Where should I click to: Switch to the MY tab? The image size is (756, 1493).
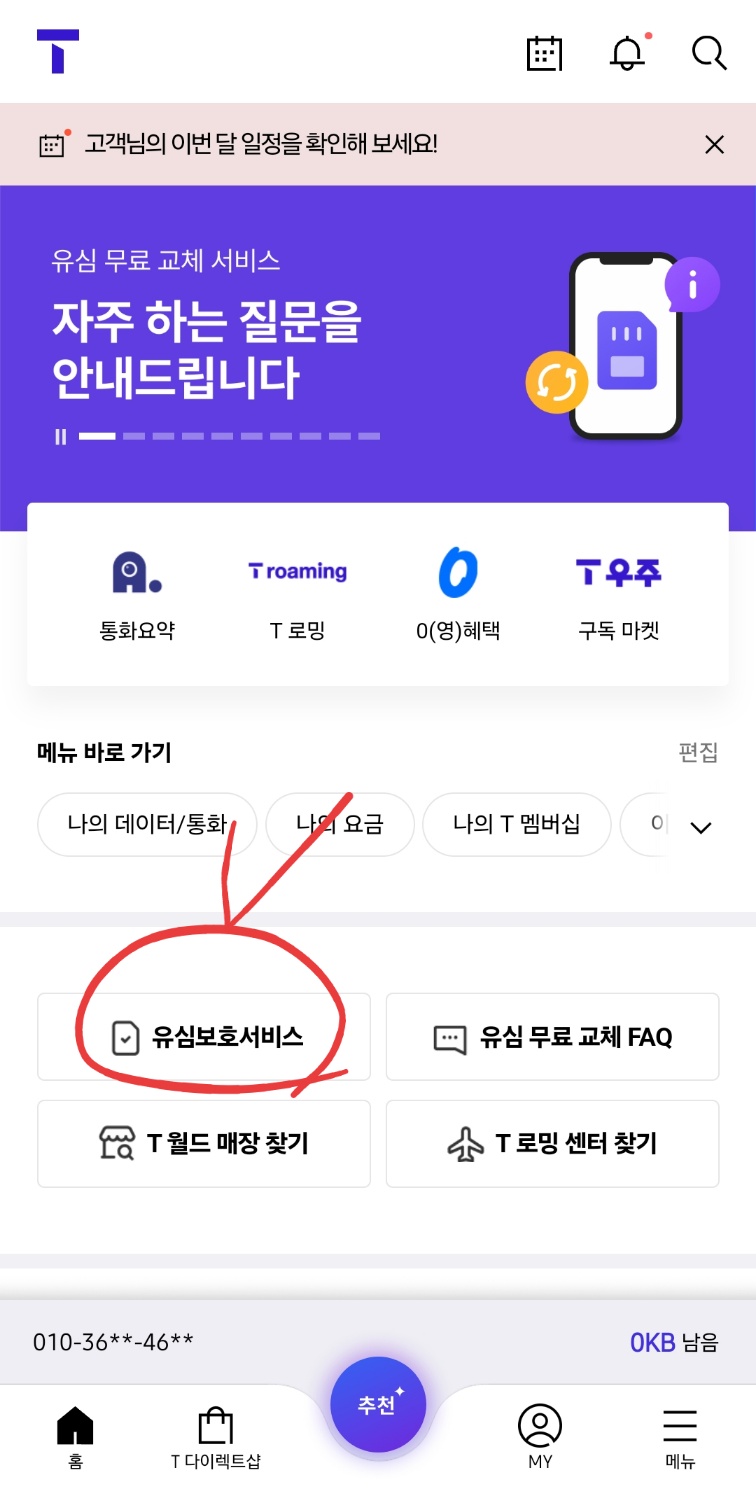540,1436
